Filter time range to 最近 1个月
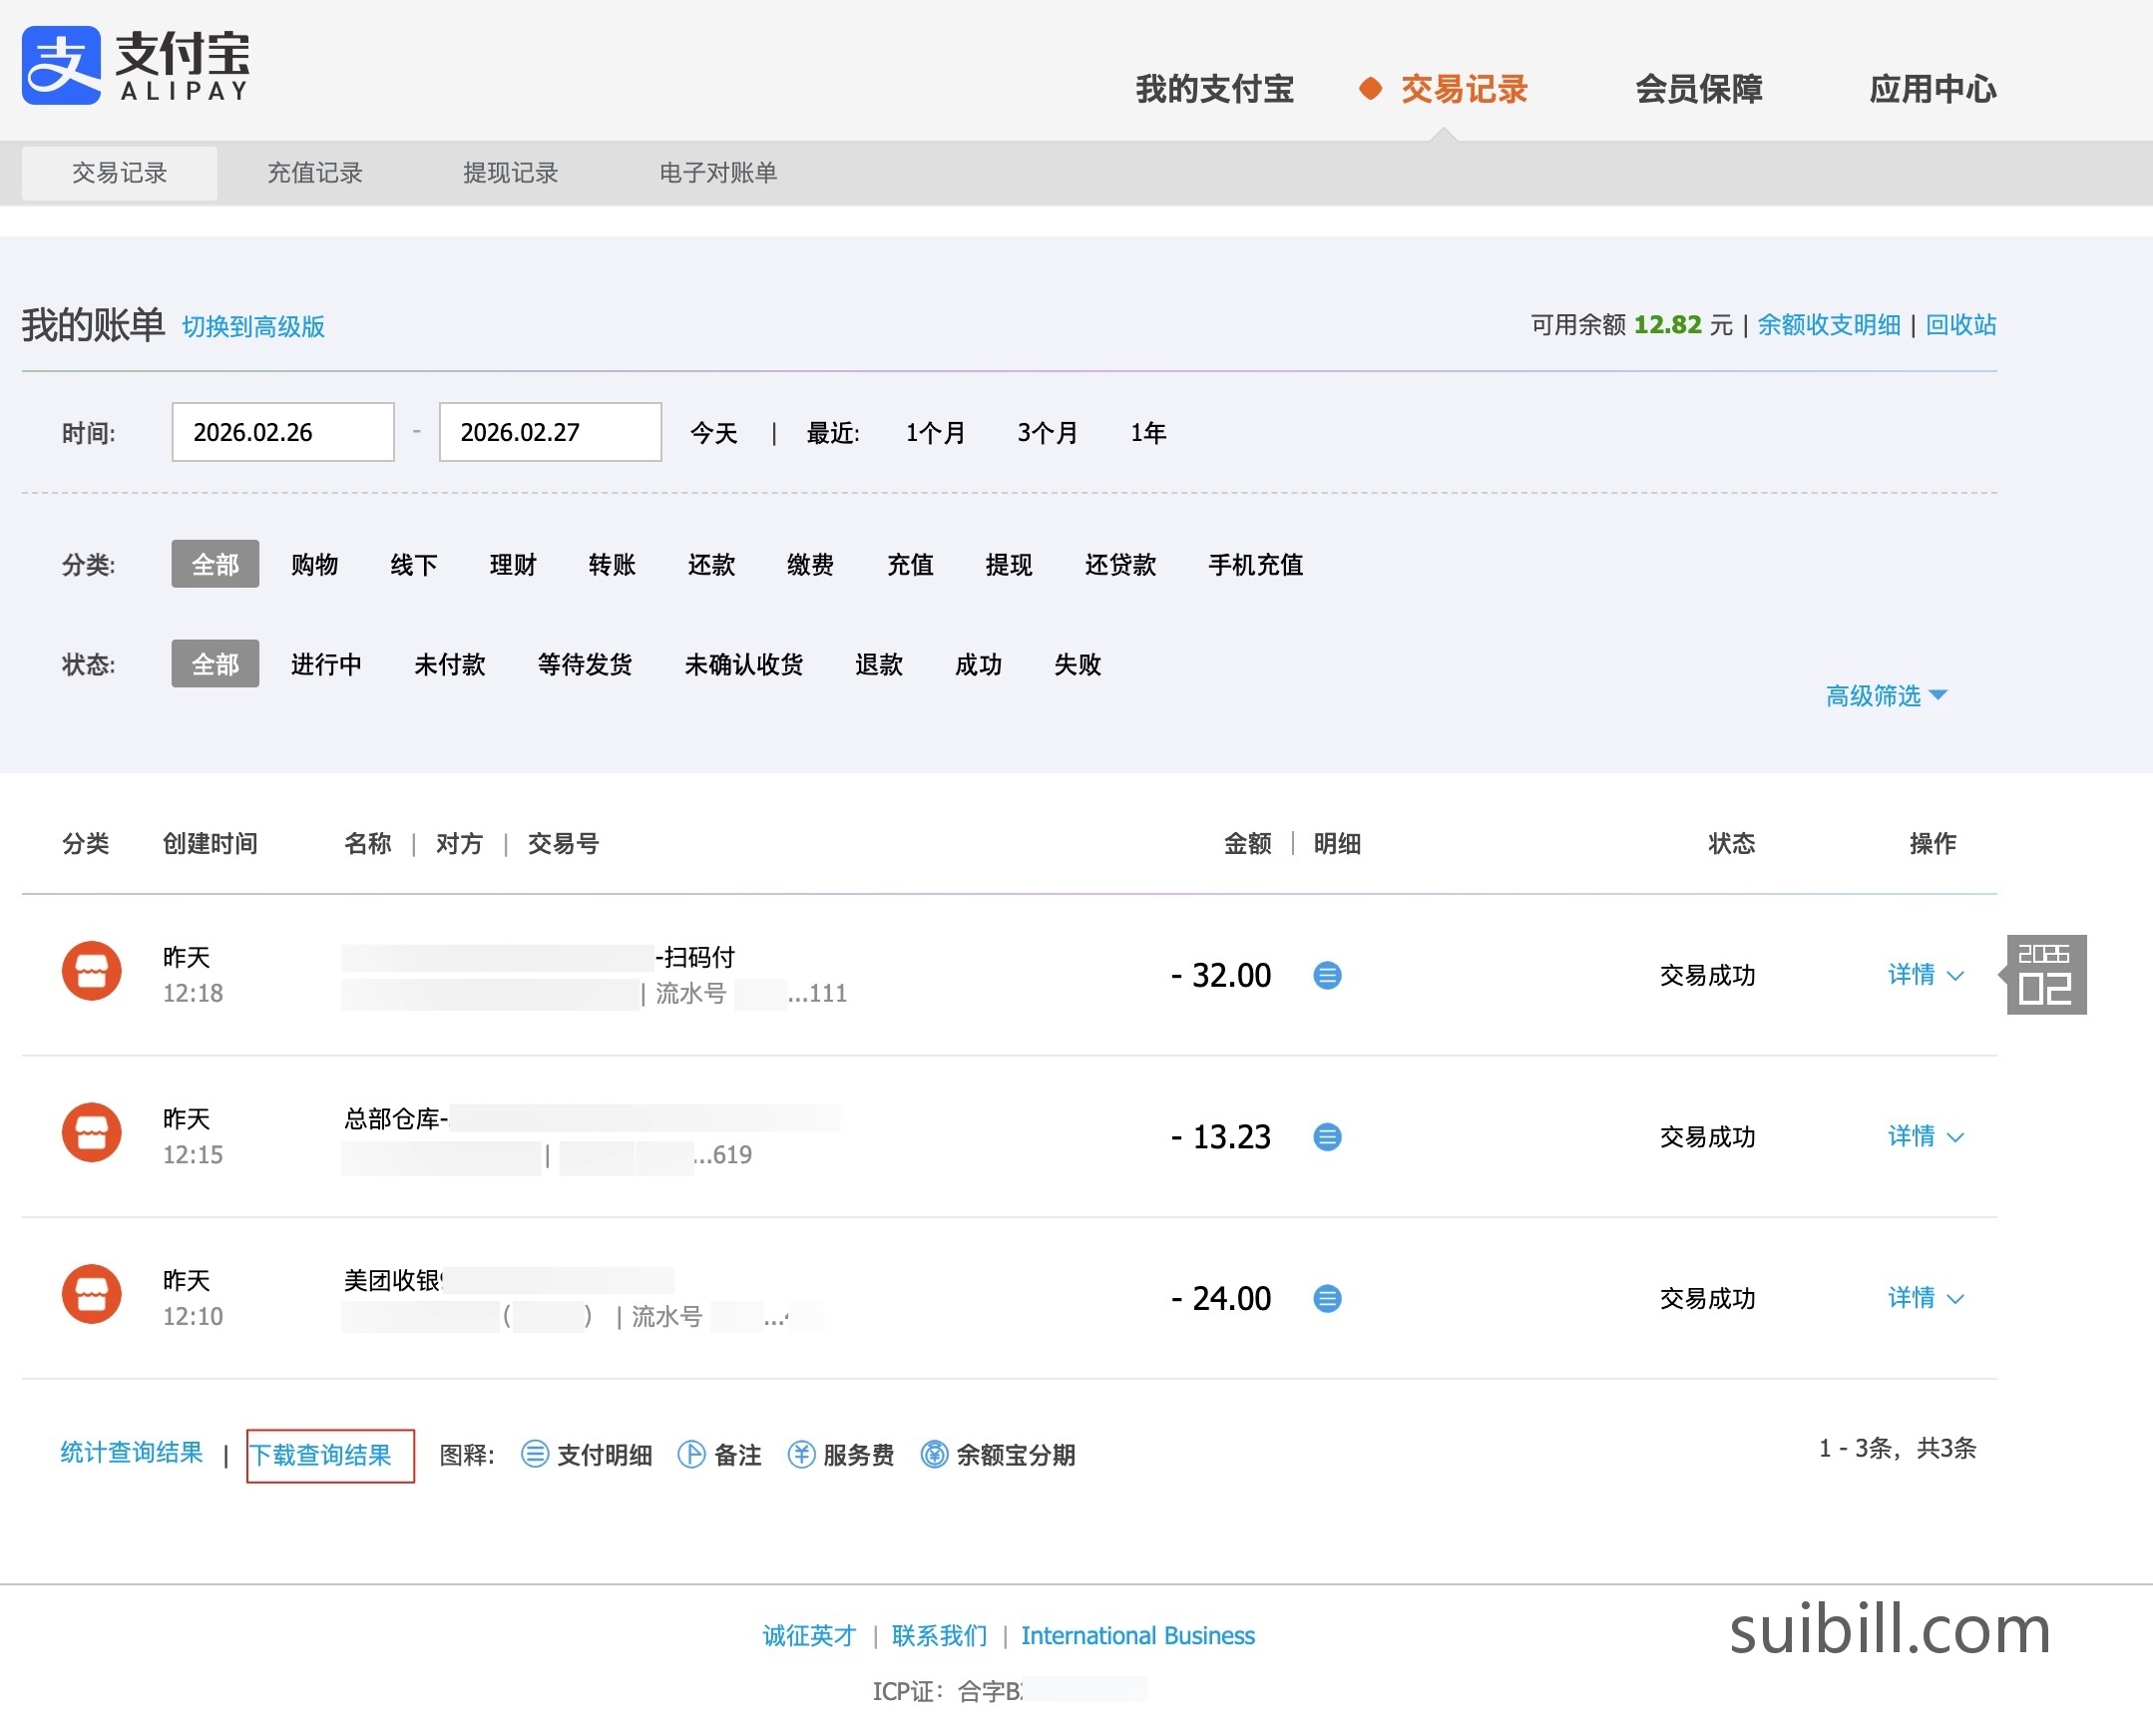Viewport: 2153px width, 1736px height. (x=935, y=433)
